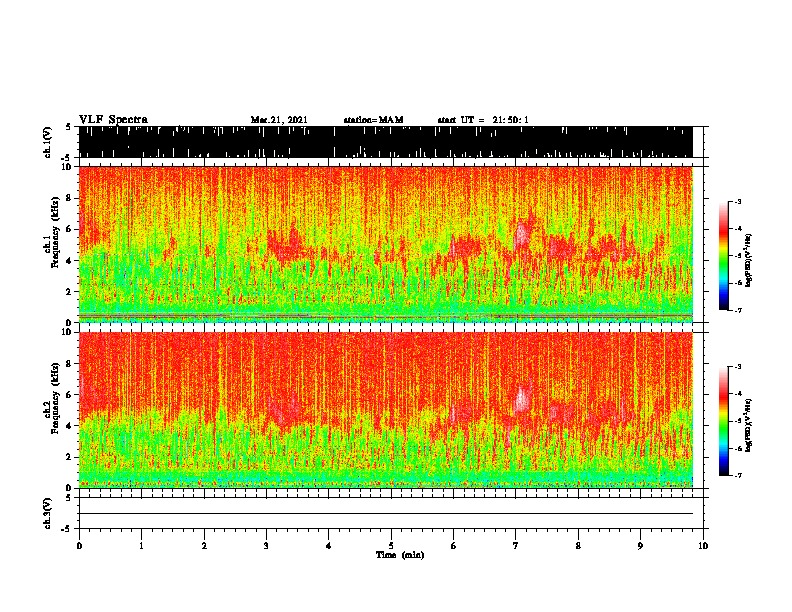This screenshot has width=792, height=612.
Task: Click the "5" tick on the Time axis
Action: pos(391,546)
